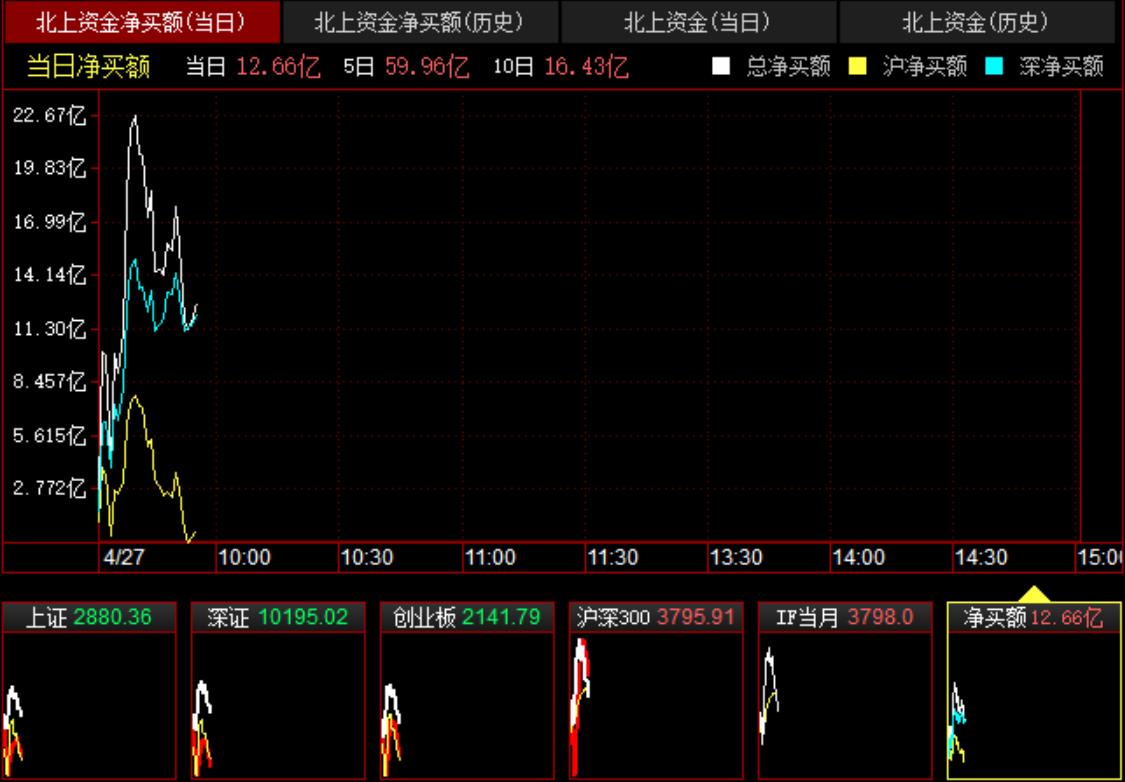Click the yellow triangle above 净买额 panel

pos(1035,594)
